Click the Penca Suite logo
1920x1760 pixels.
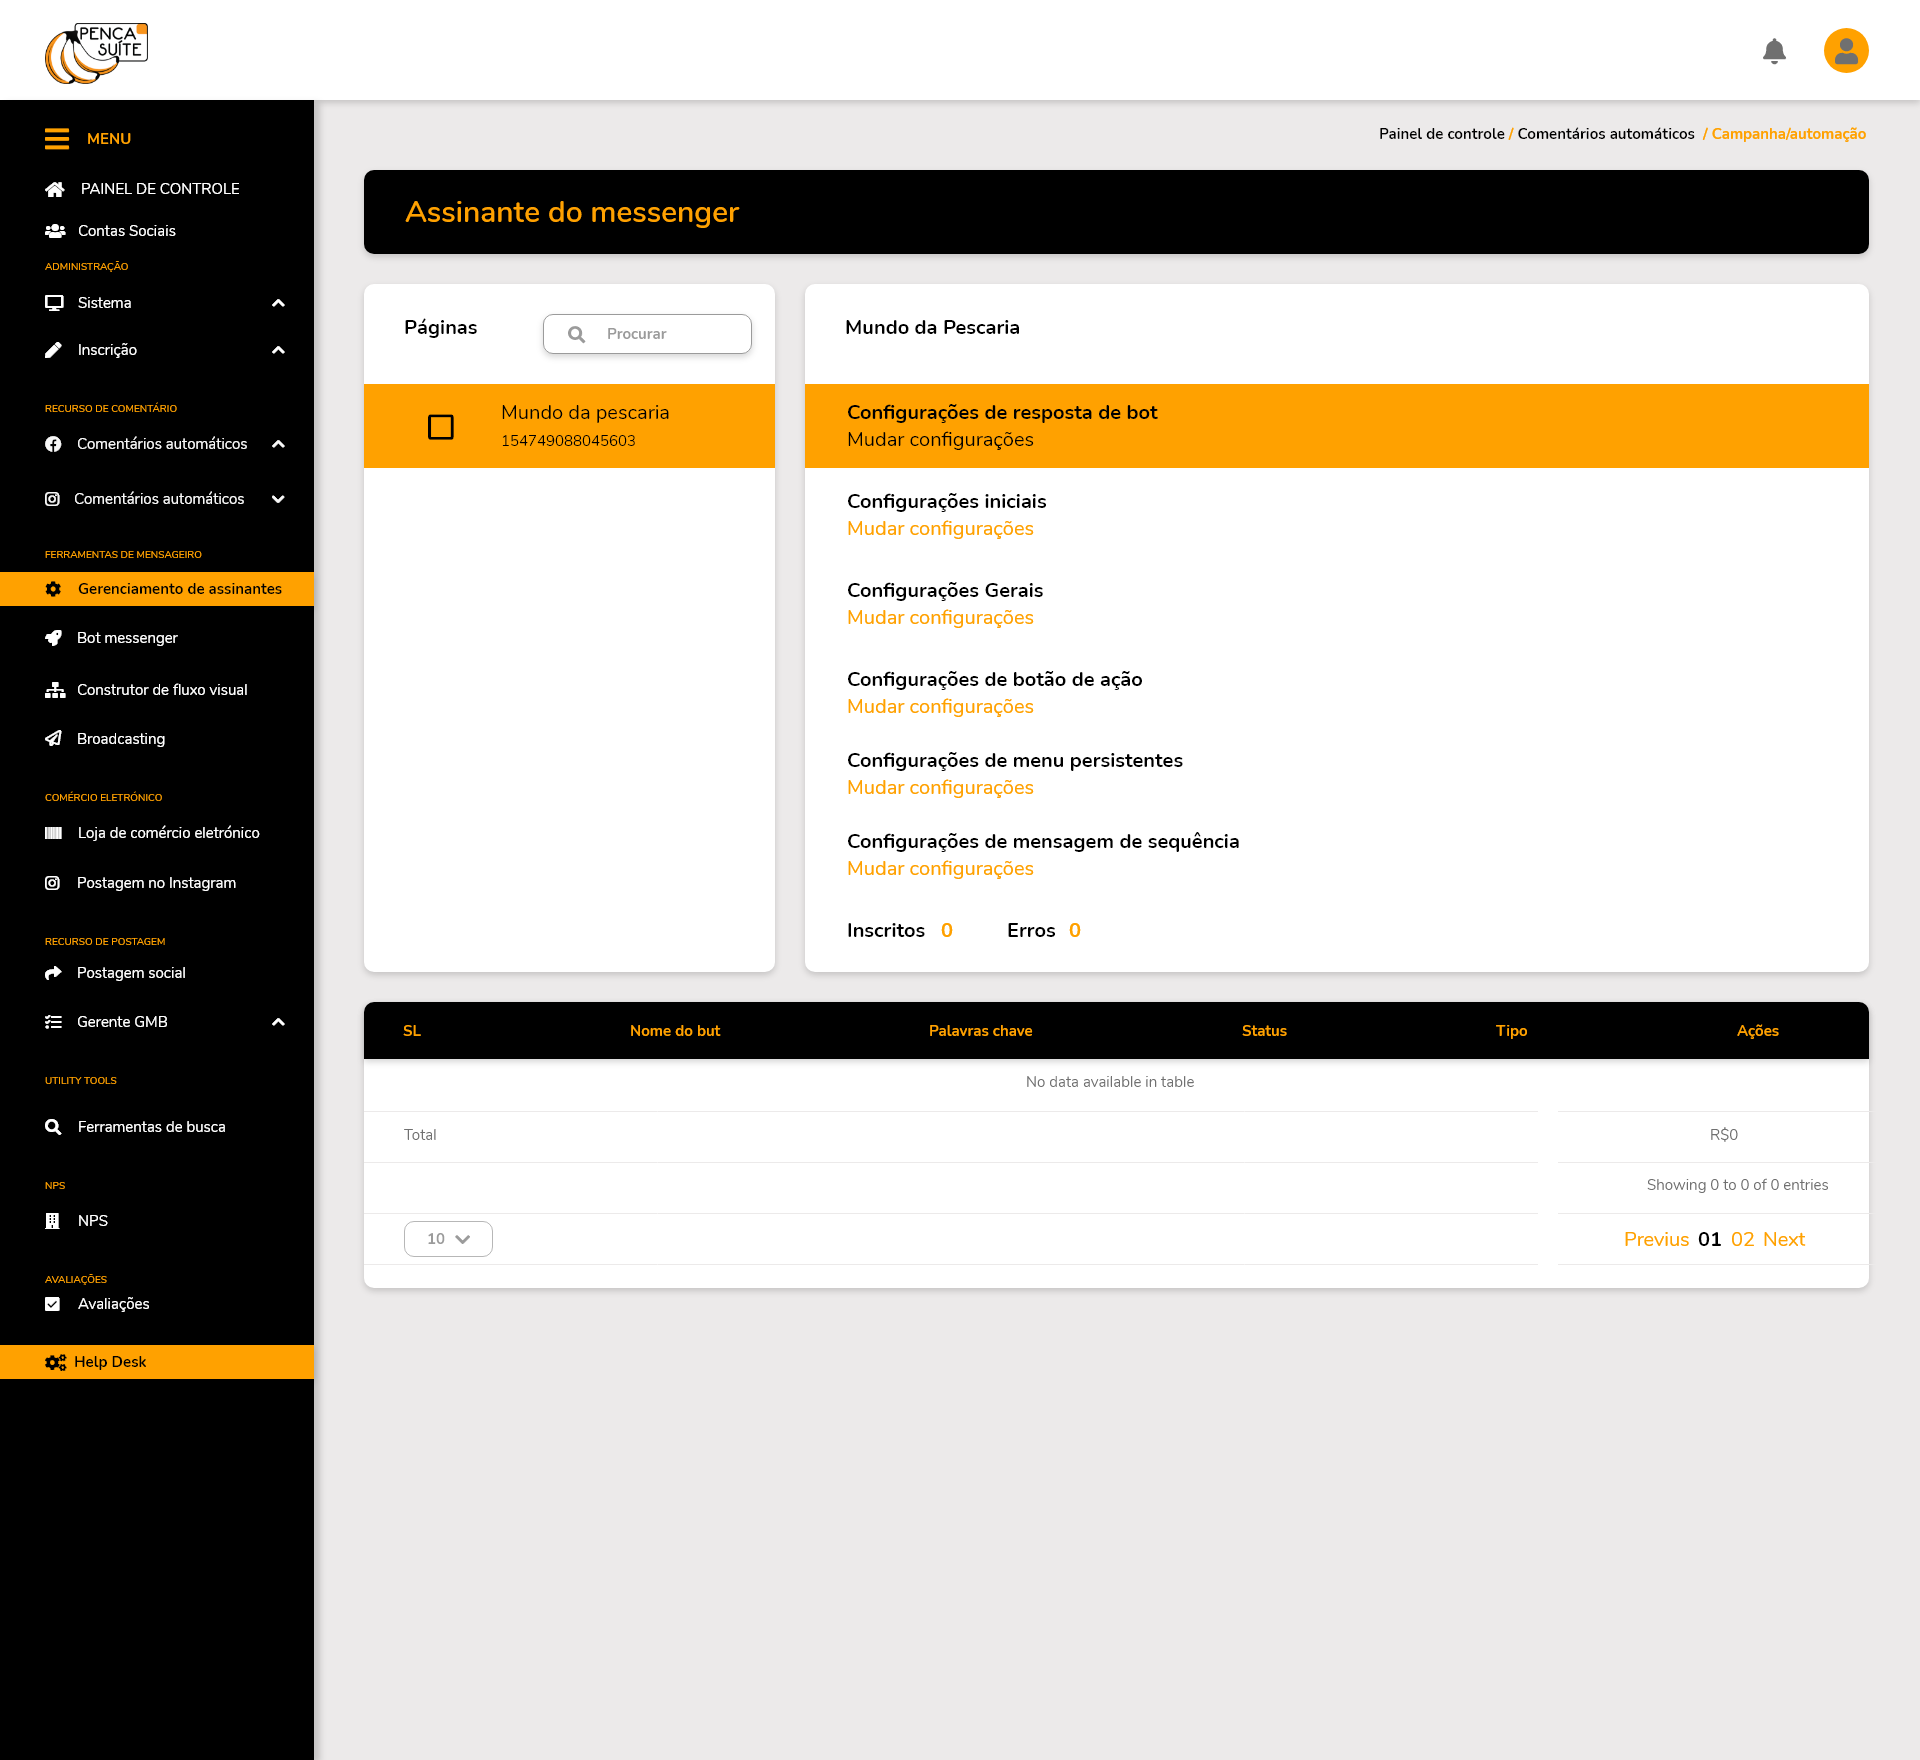point(96,52)
